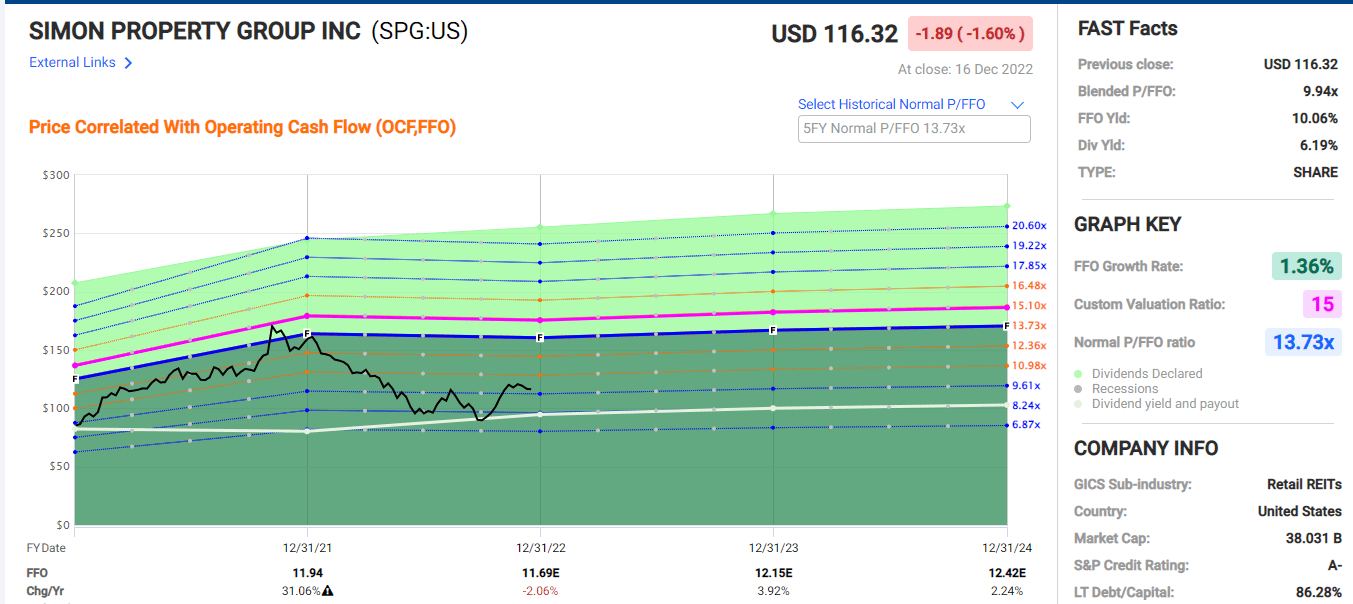Click the 13.73x line label on chart
1353x604 pixels.
(x=1029, y=326)
